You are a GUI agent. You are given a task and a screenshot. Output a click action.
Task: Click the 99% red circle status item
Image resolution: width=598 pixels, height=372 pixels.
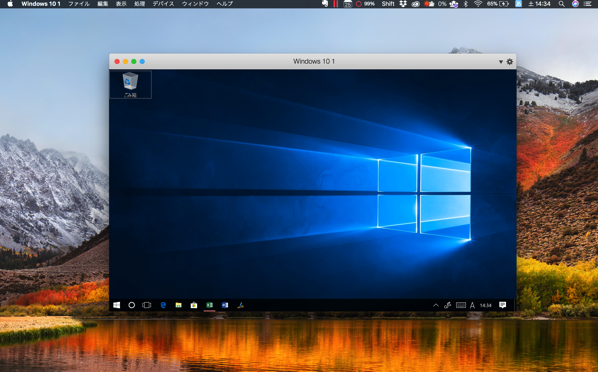(365, 4)
